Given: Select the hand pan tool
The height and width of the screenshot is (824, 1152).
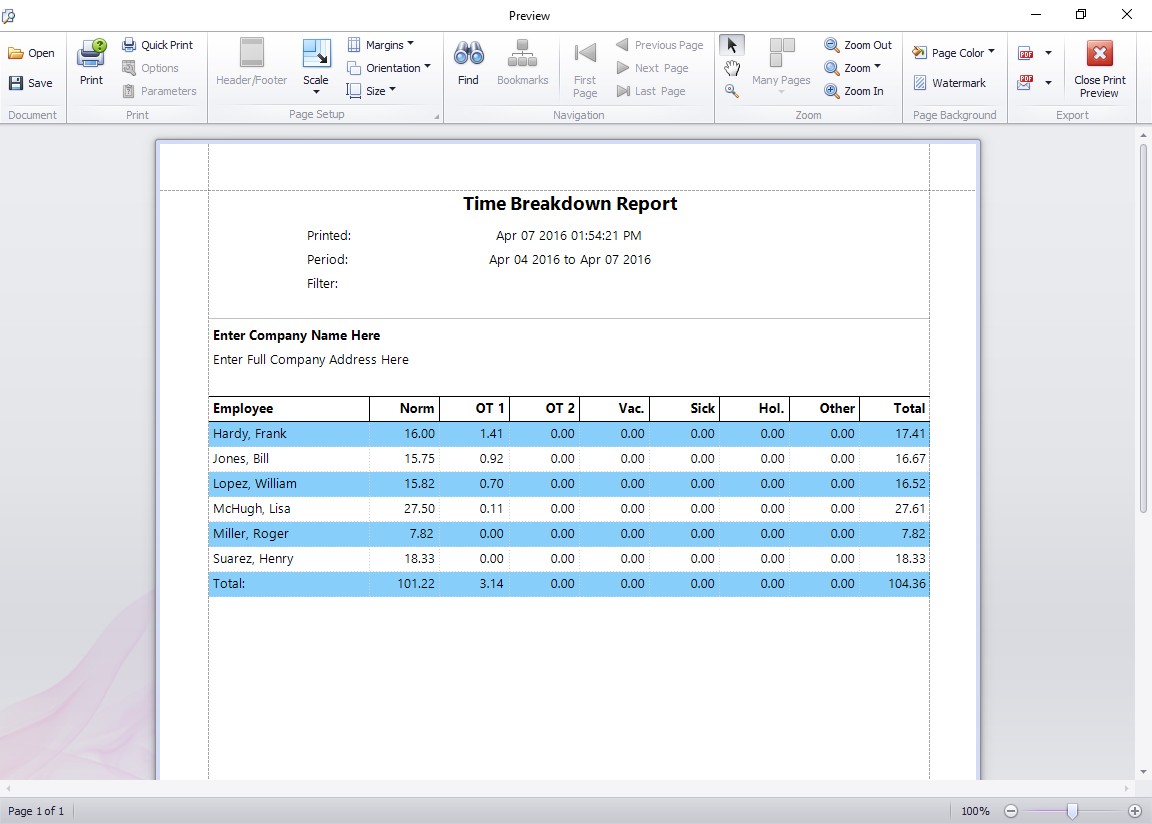Looking at the screenshot, I should 732,68.
